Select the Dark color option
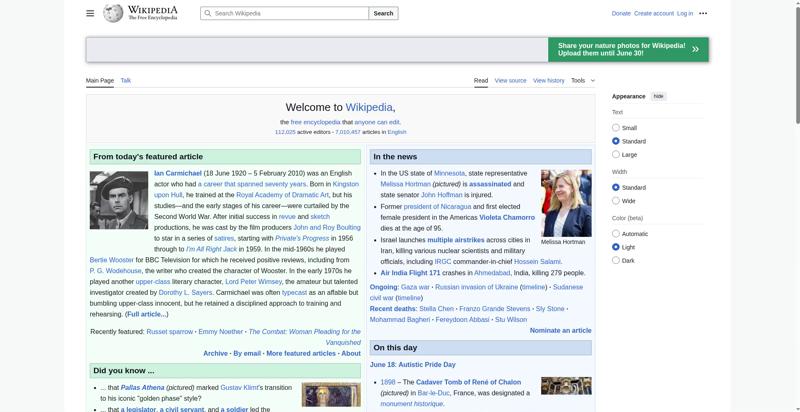The height and width of the screenshot is (412, 800). pyautogui.click(x=616, y=261)
